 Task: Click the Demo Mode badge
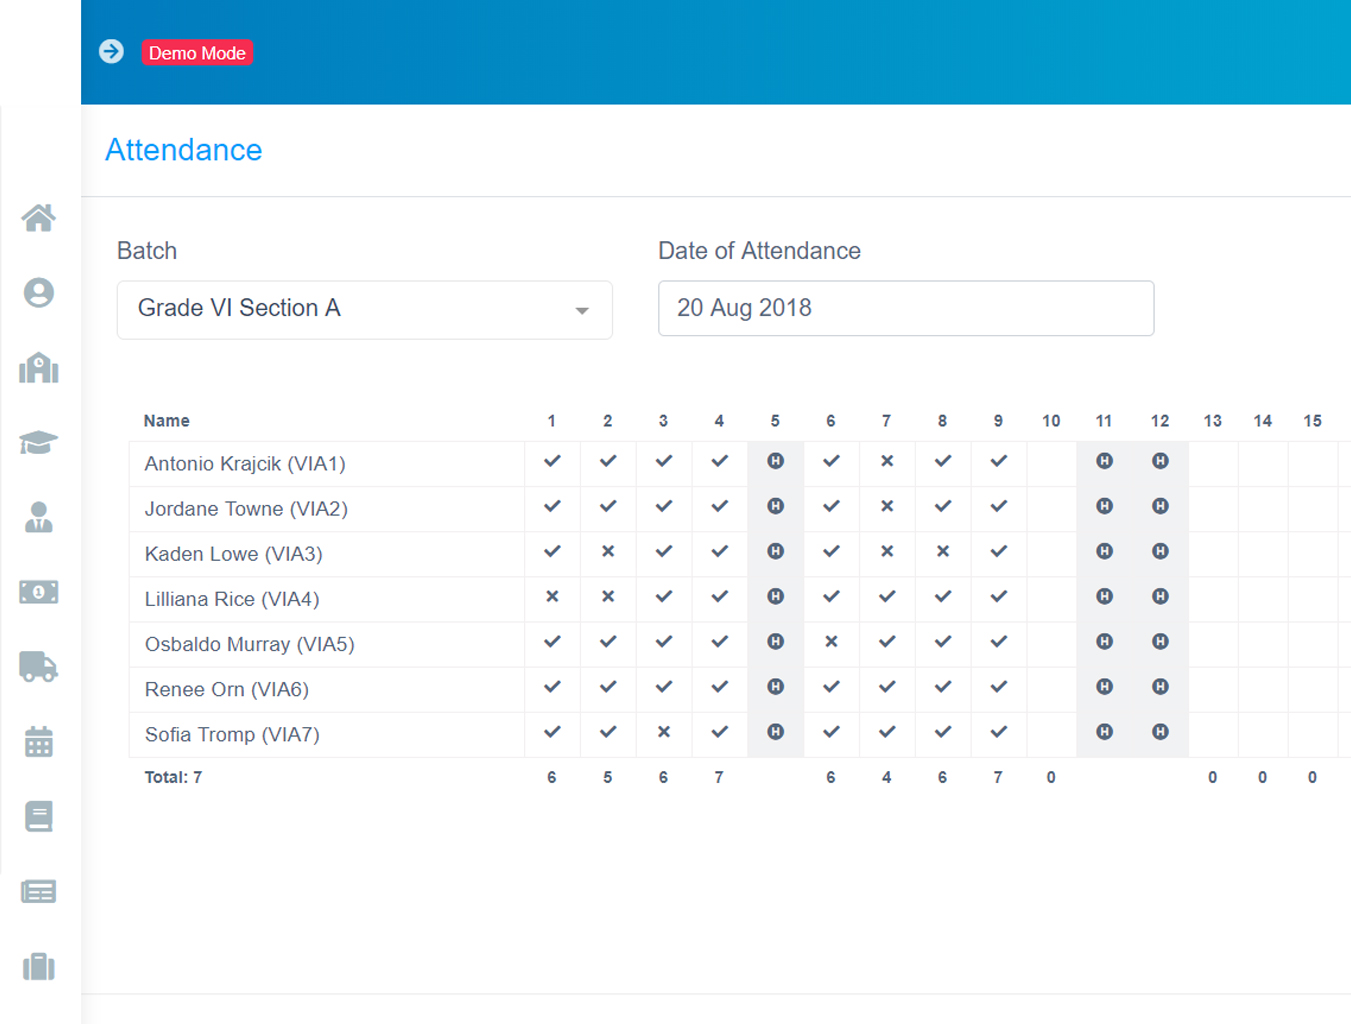point(197,53)
